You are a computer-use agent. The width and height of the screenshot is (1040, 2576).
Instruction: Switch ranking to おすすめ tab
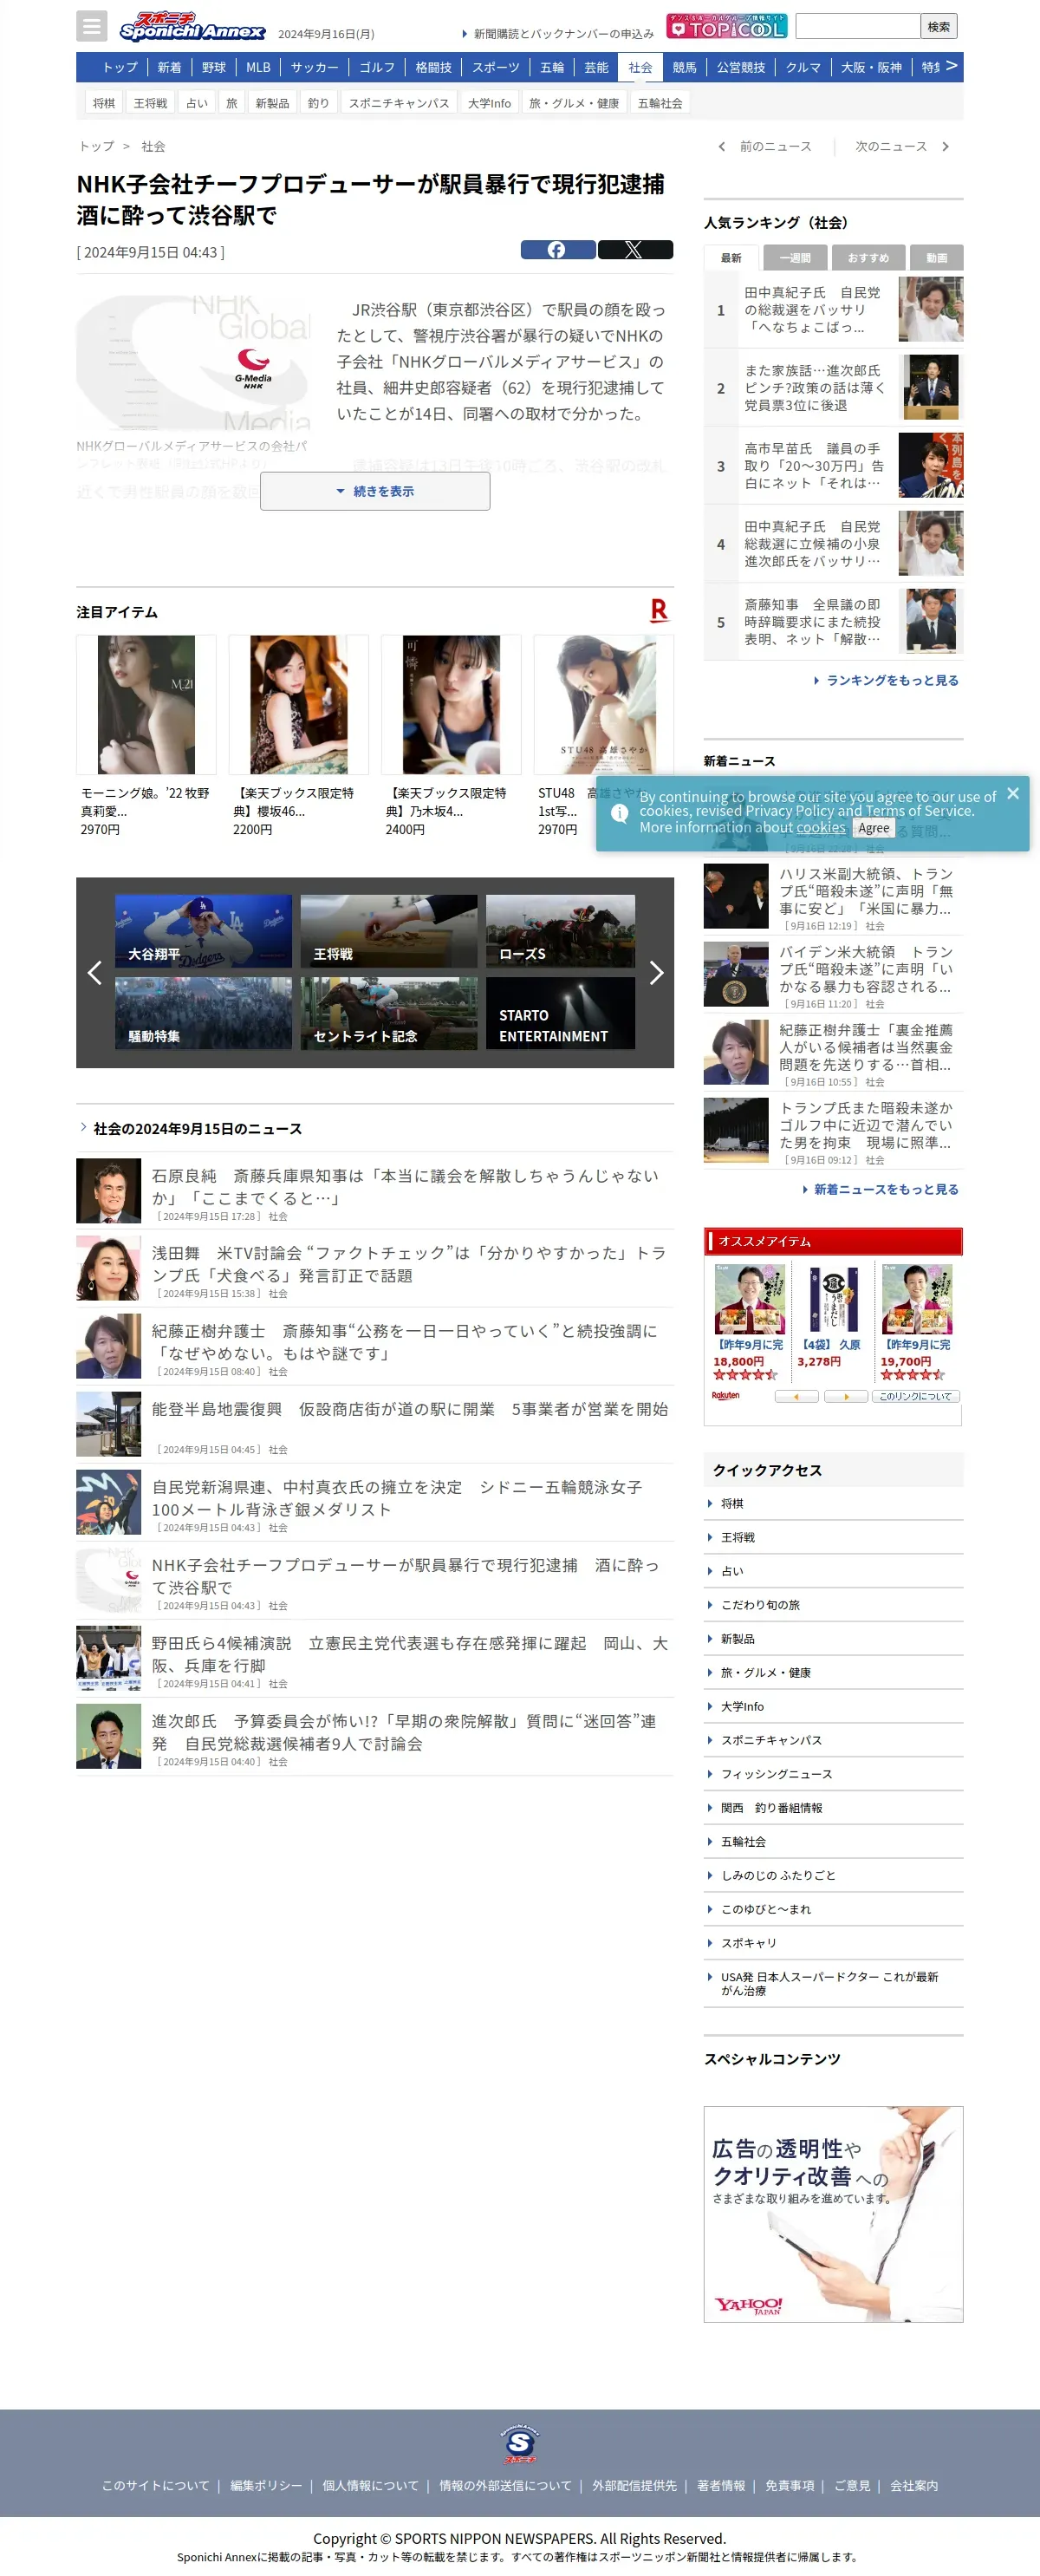pyautogui.click(x=868, y=258)
